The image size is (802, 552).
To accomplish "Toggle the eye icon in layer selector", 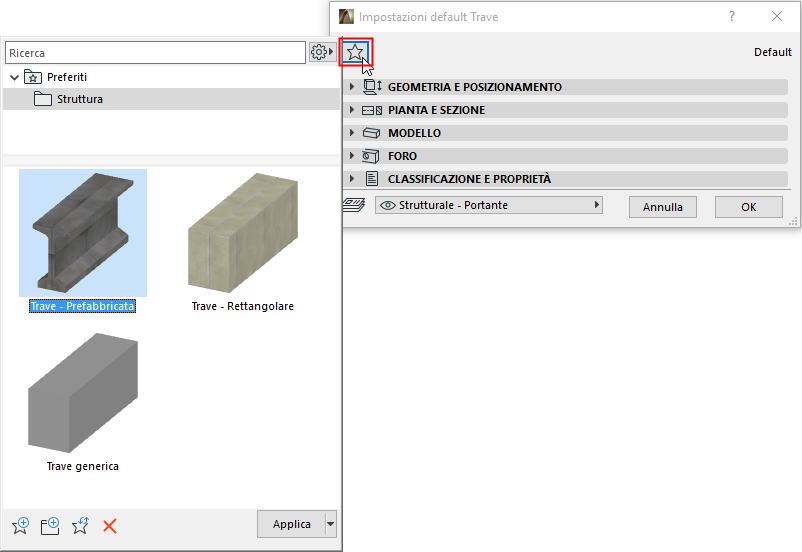I will coord(388,205).
